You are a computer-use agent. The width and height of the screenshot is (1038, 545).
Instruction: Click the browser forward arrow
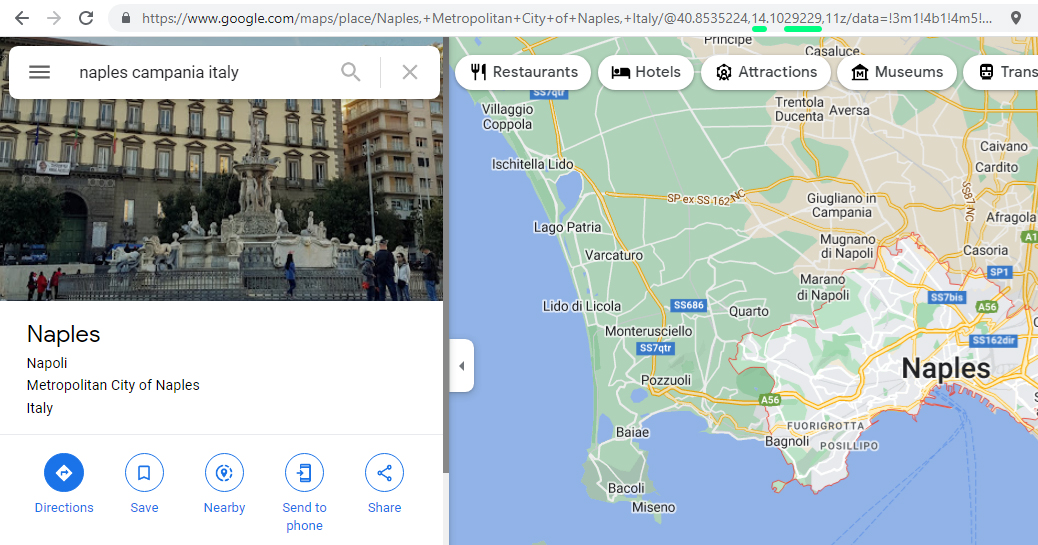pos(54,18)
